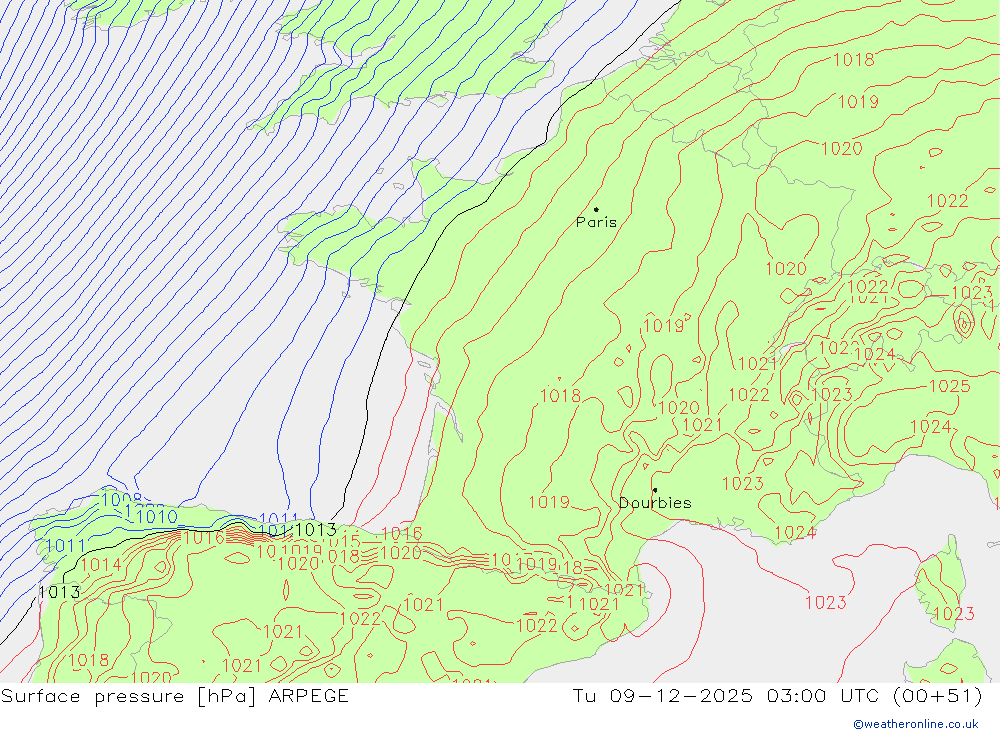The width and height of the screenshot is (1000, 733).
Task: Click the Dourbies location label
Action: tap(655, 503)
